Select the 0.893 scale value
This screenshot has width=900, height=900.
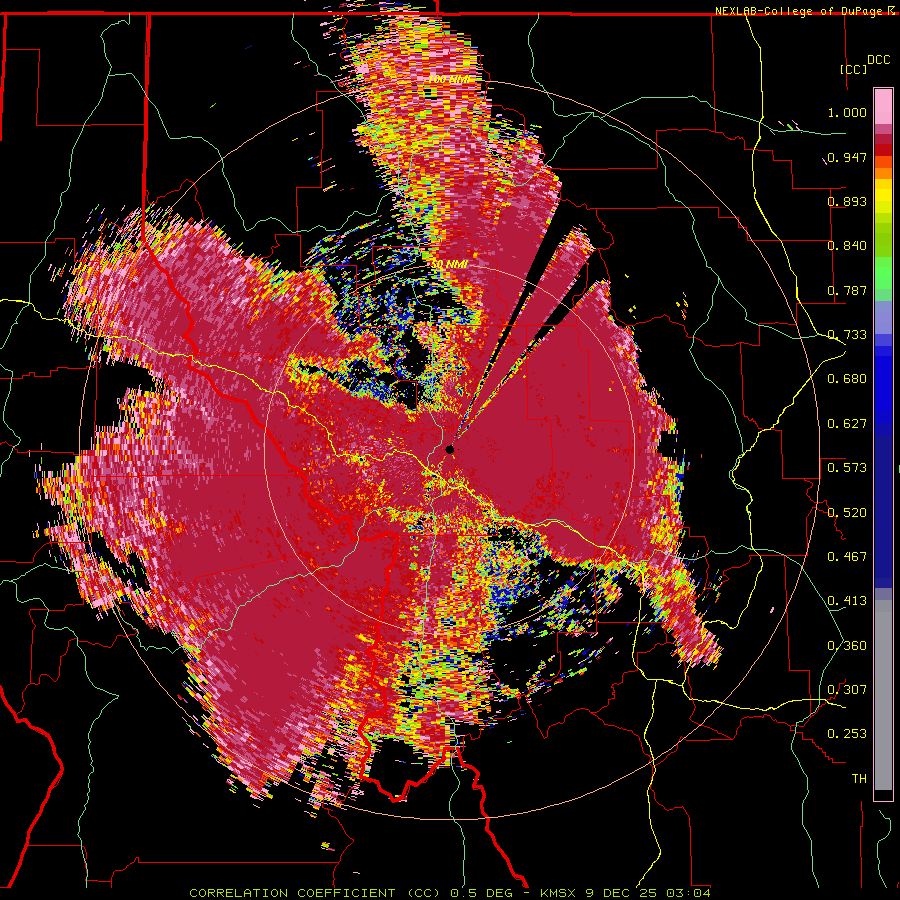click(847, 201)
